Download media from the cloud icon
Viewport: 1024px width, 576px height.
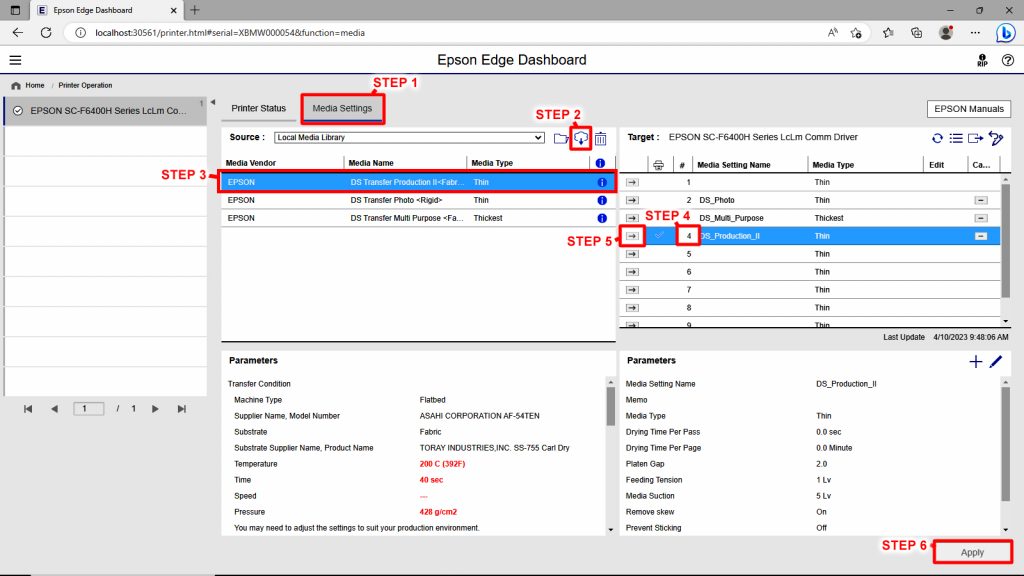click(x=581, y=138)
